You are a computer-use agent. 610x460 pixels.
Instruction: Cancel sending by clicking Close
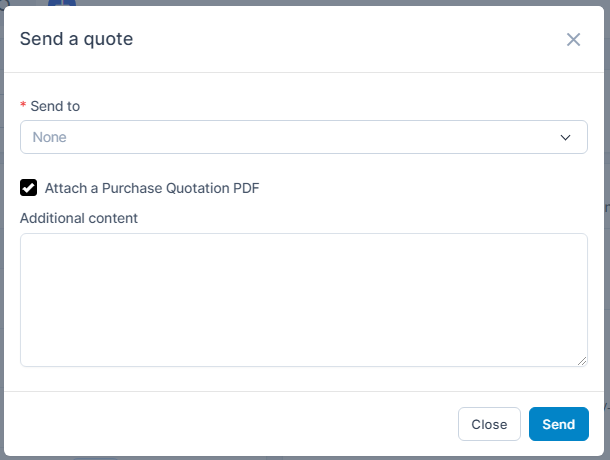(489, 424)
